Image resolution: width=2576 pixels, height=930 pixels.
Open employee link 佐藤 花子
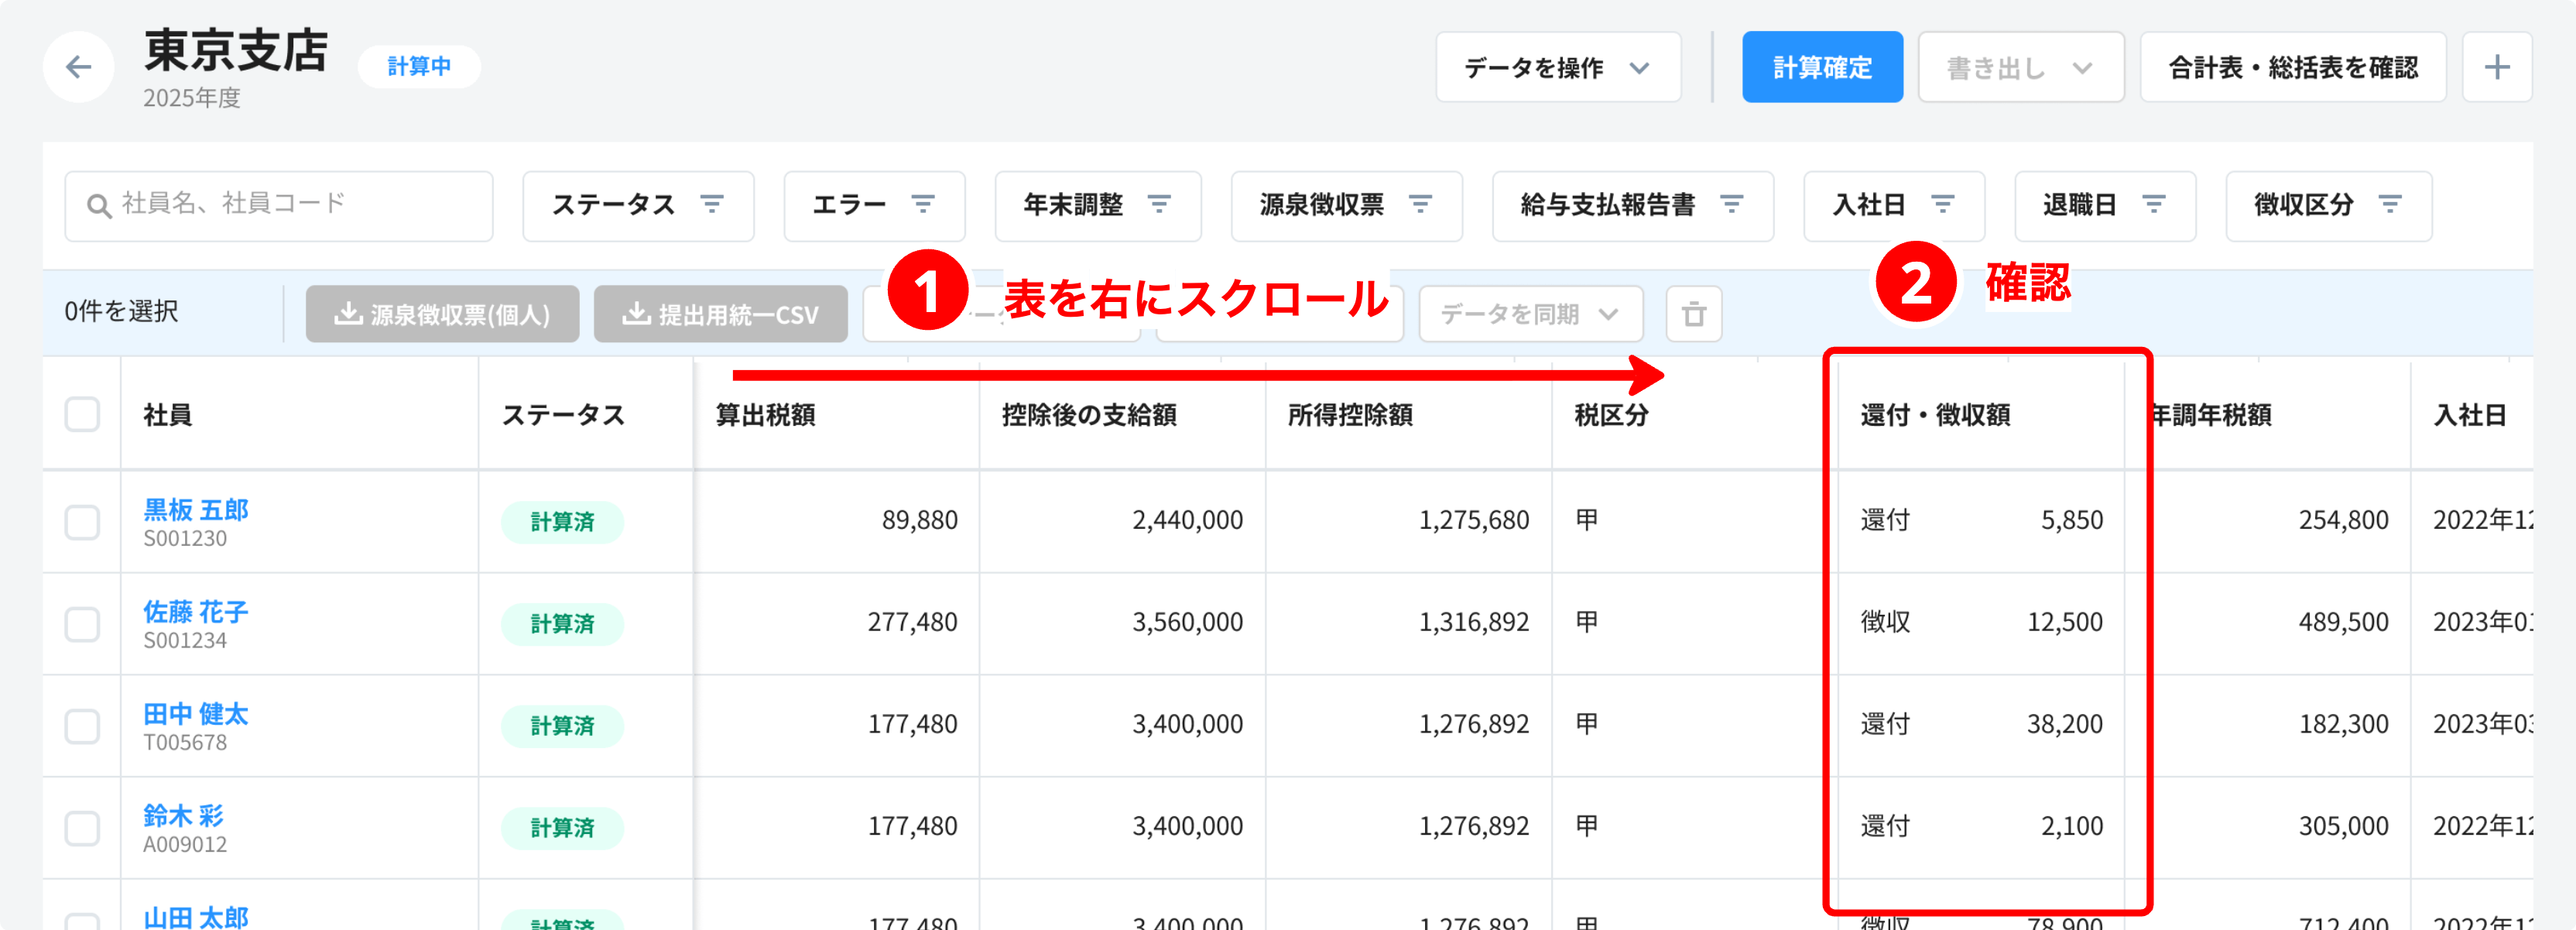(195, 611)
